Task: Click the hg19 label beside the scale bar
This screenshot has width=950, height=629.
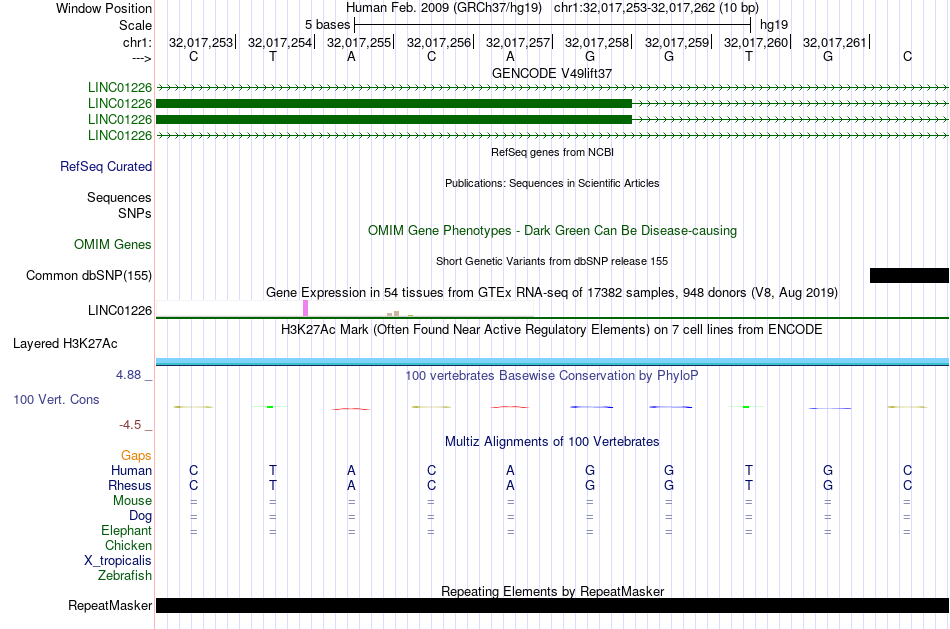Action: pyautogui.click(x=774, y=25)
